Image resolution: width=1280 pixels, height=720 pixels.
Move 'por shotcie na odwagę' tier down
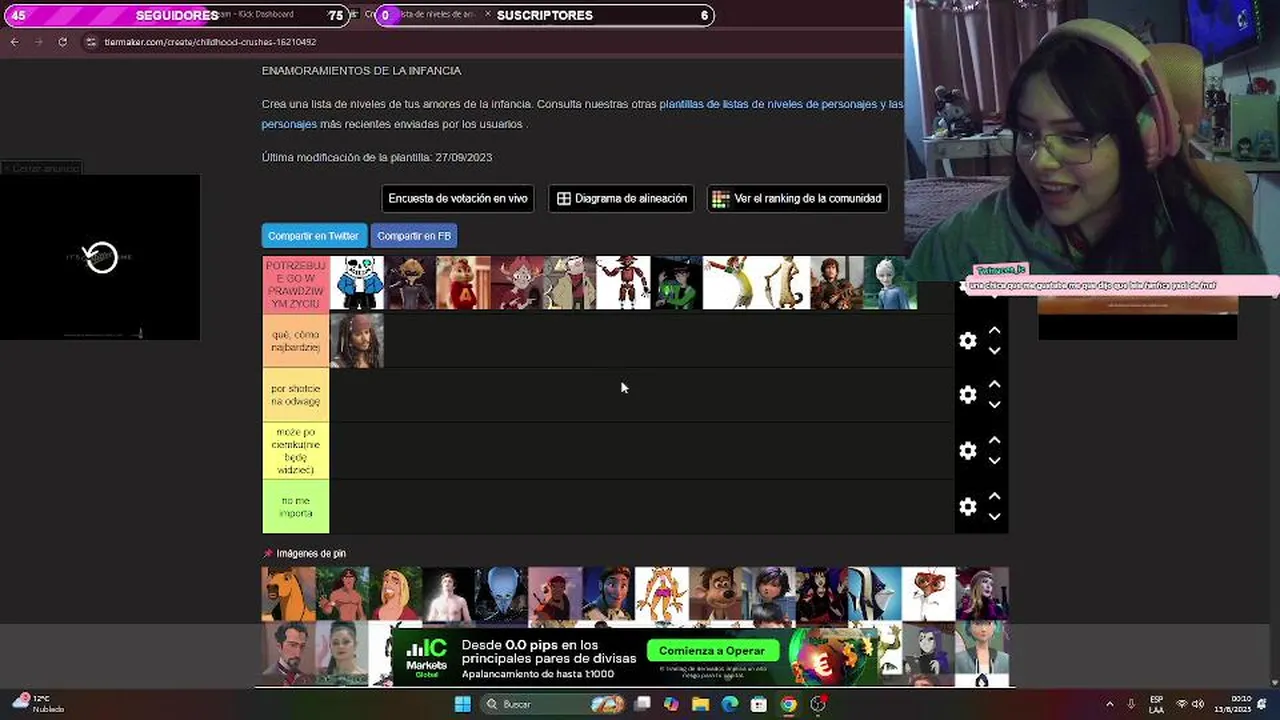pos(994,405)
